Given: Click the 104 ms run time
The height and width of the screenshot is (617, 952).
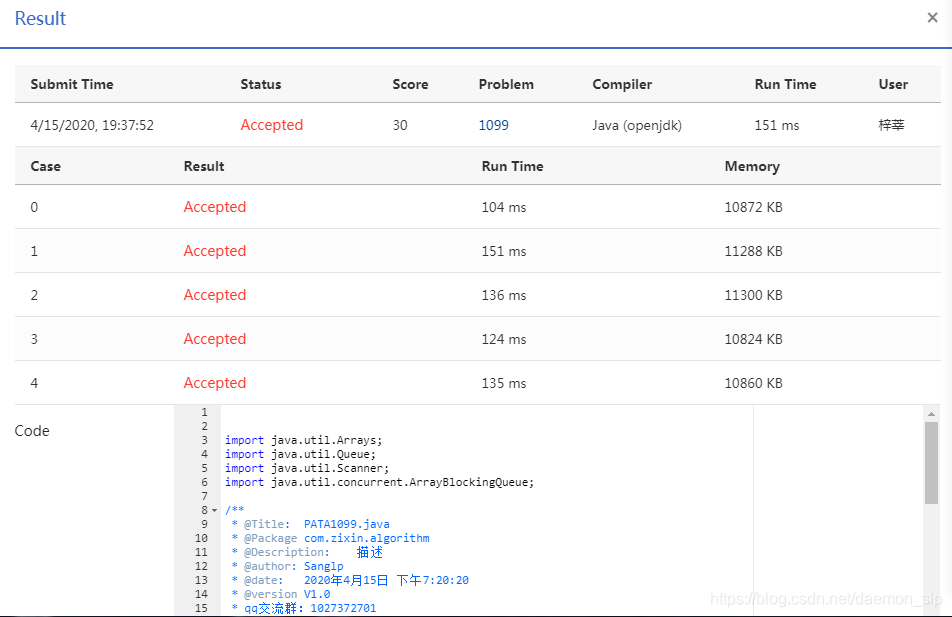Looking at the screenshot, I should [504, 207].
